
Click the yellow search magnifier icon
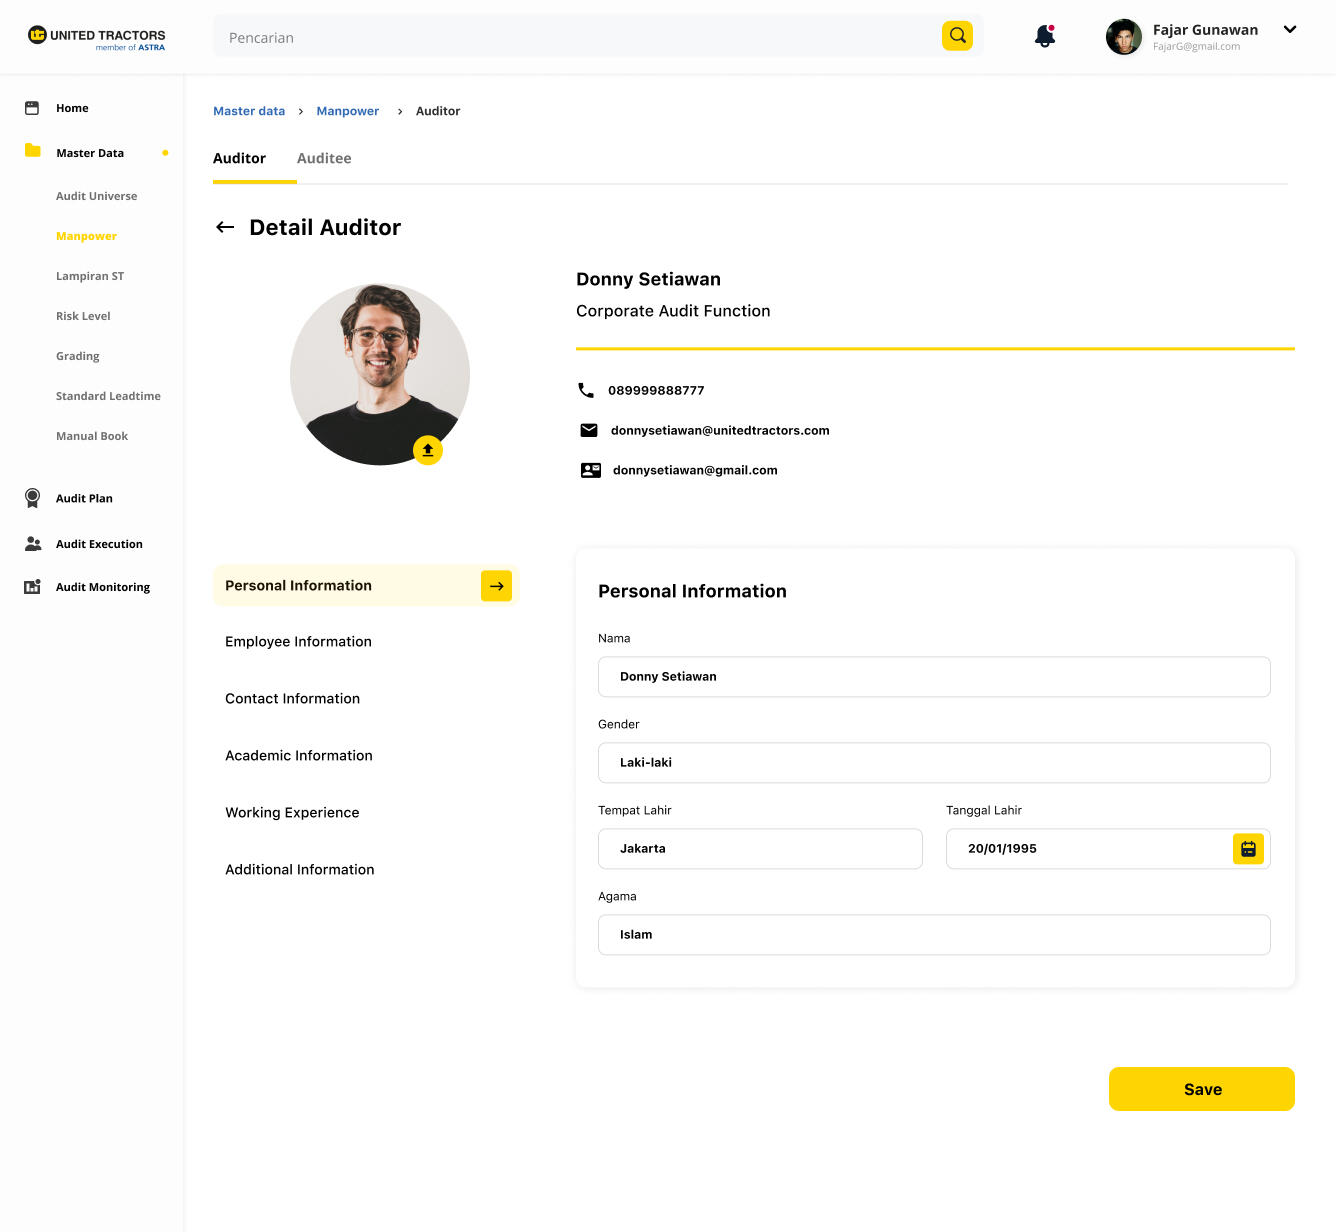(957, 36)
